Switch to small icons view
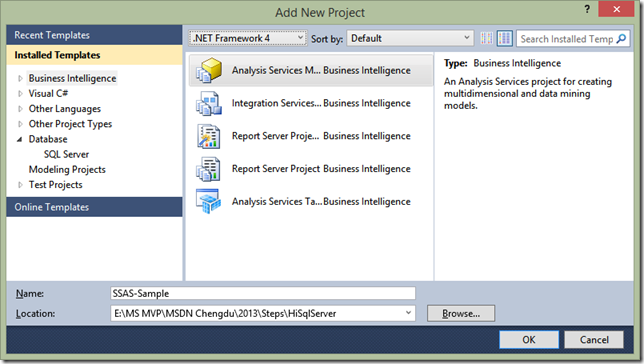This screenshot has height=364, width=644. tap(487, 39)
